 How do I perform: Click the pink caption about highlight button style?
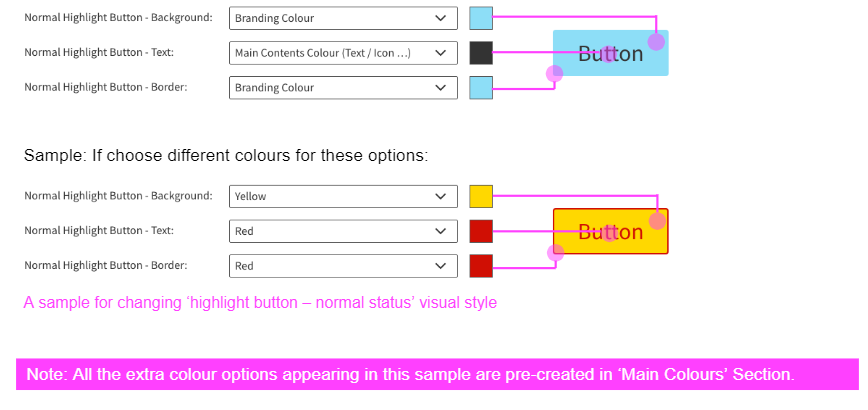point(260,302)
